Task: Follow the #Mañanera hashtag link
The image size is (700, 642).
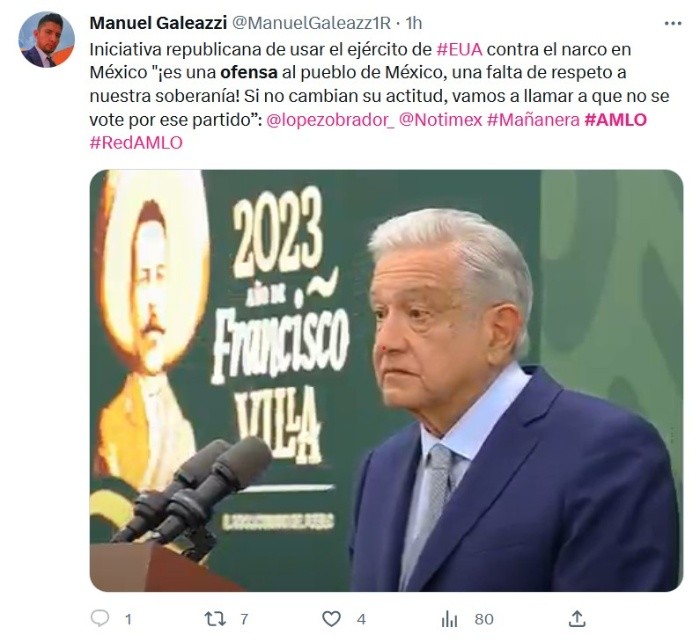Action: [533, 120]
